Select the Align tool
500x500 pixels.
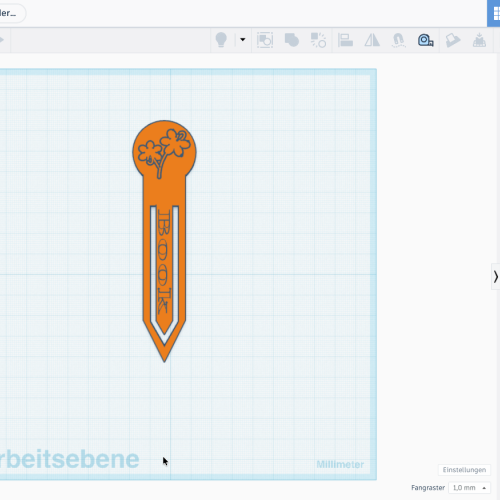345,40
